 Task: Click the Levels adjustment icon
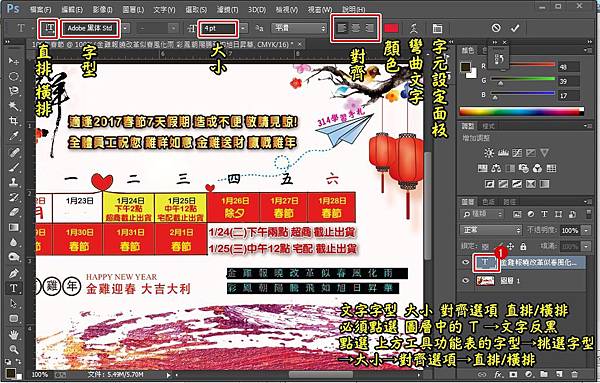tap(503, 153)
